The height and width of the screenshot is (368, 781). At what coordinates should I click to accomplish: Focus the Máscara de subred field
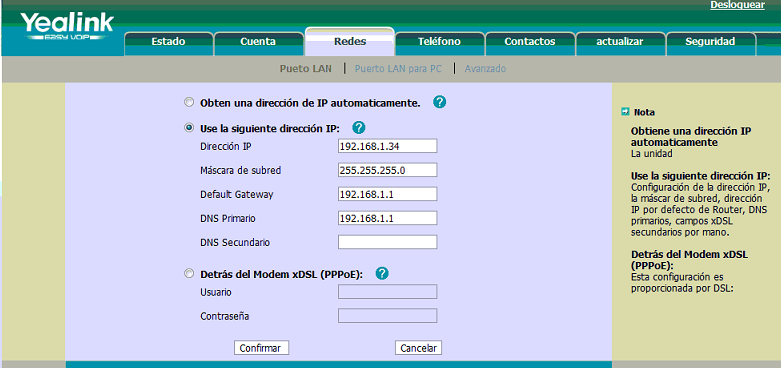point(388,170)
